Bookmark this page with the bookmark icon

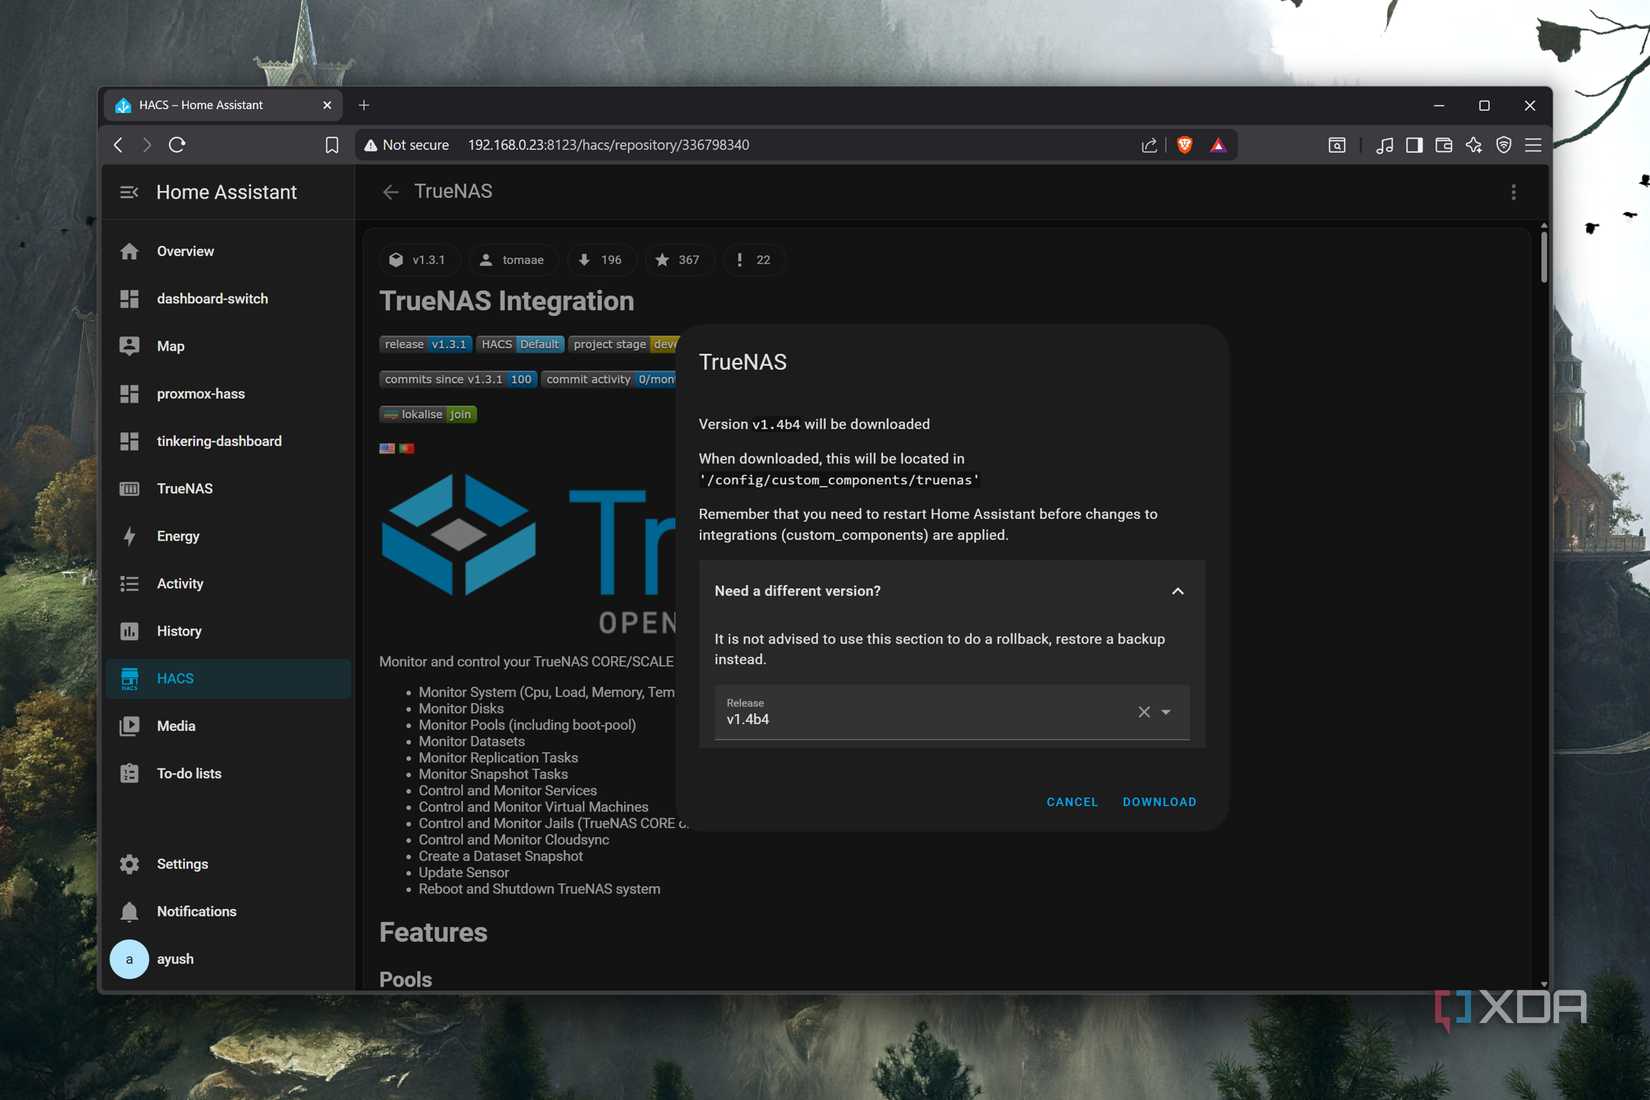point(332,145)
